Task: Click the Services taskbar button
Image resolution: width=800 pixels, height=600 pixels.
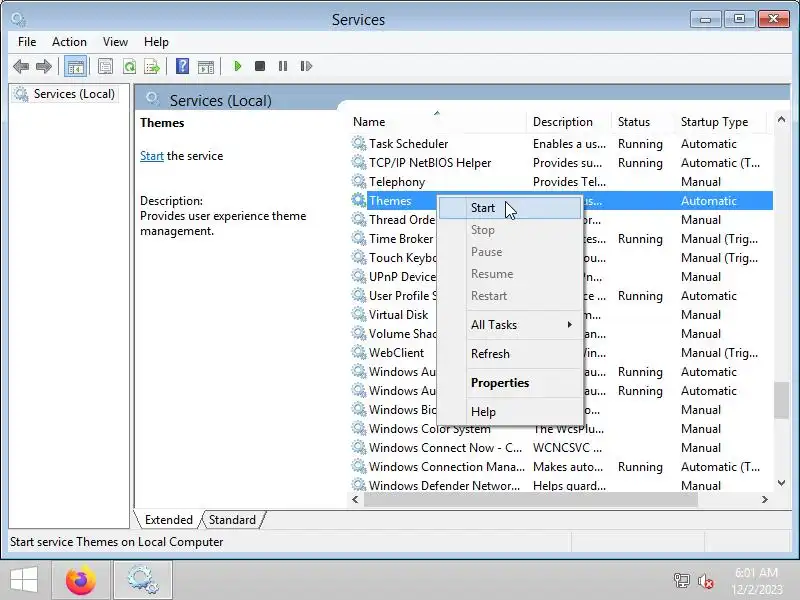Action: click(x=142, y=580)
